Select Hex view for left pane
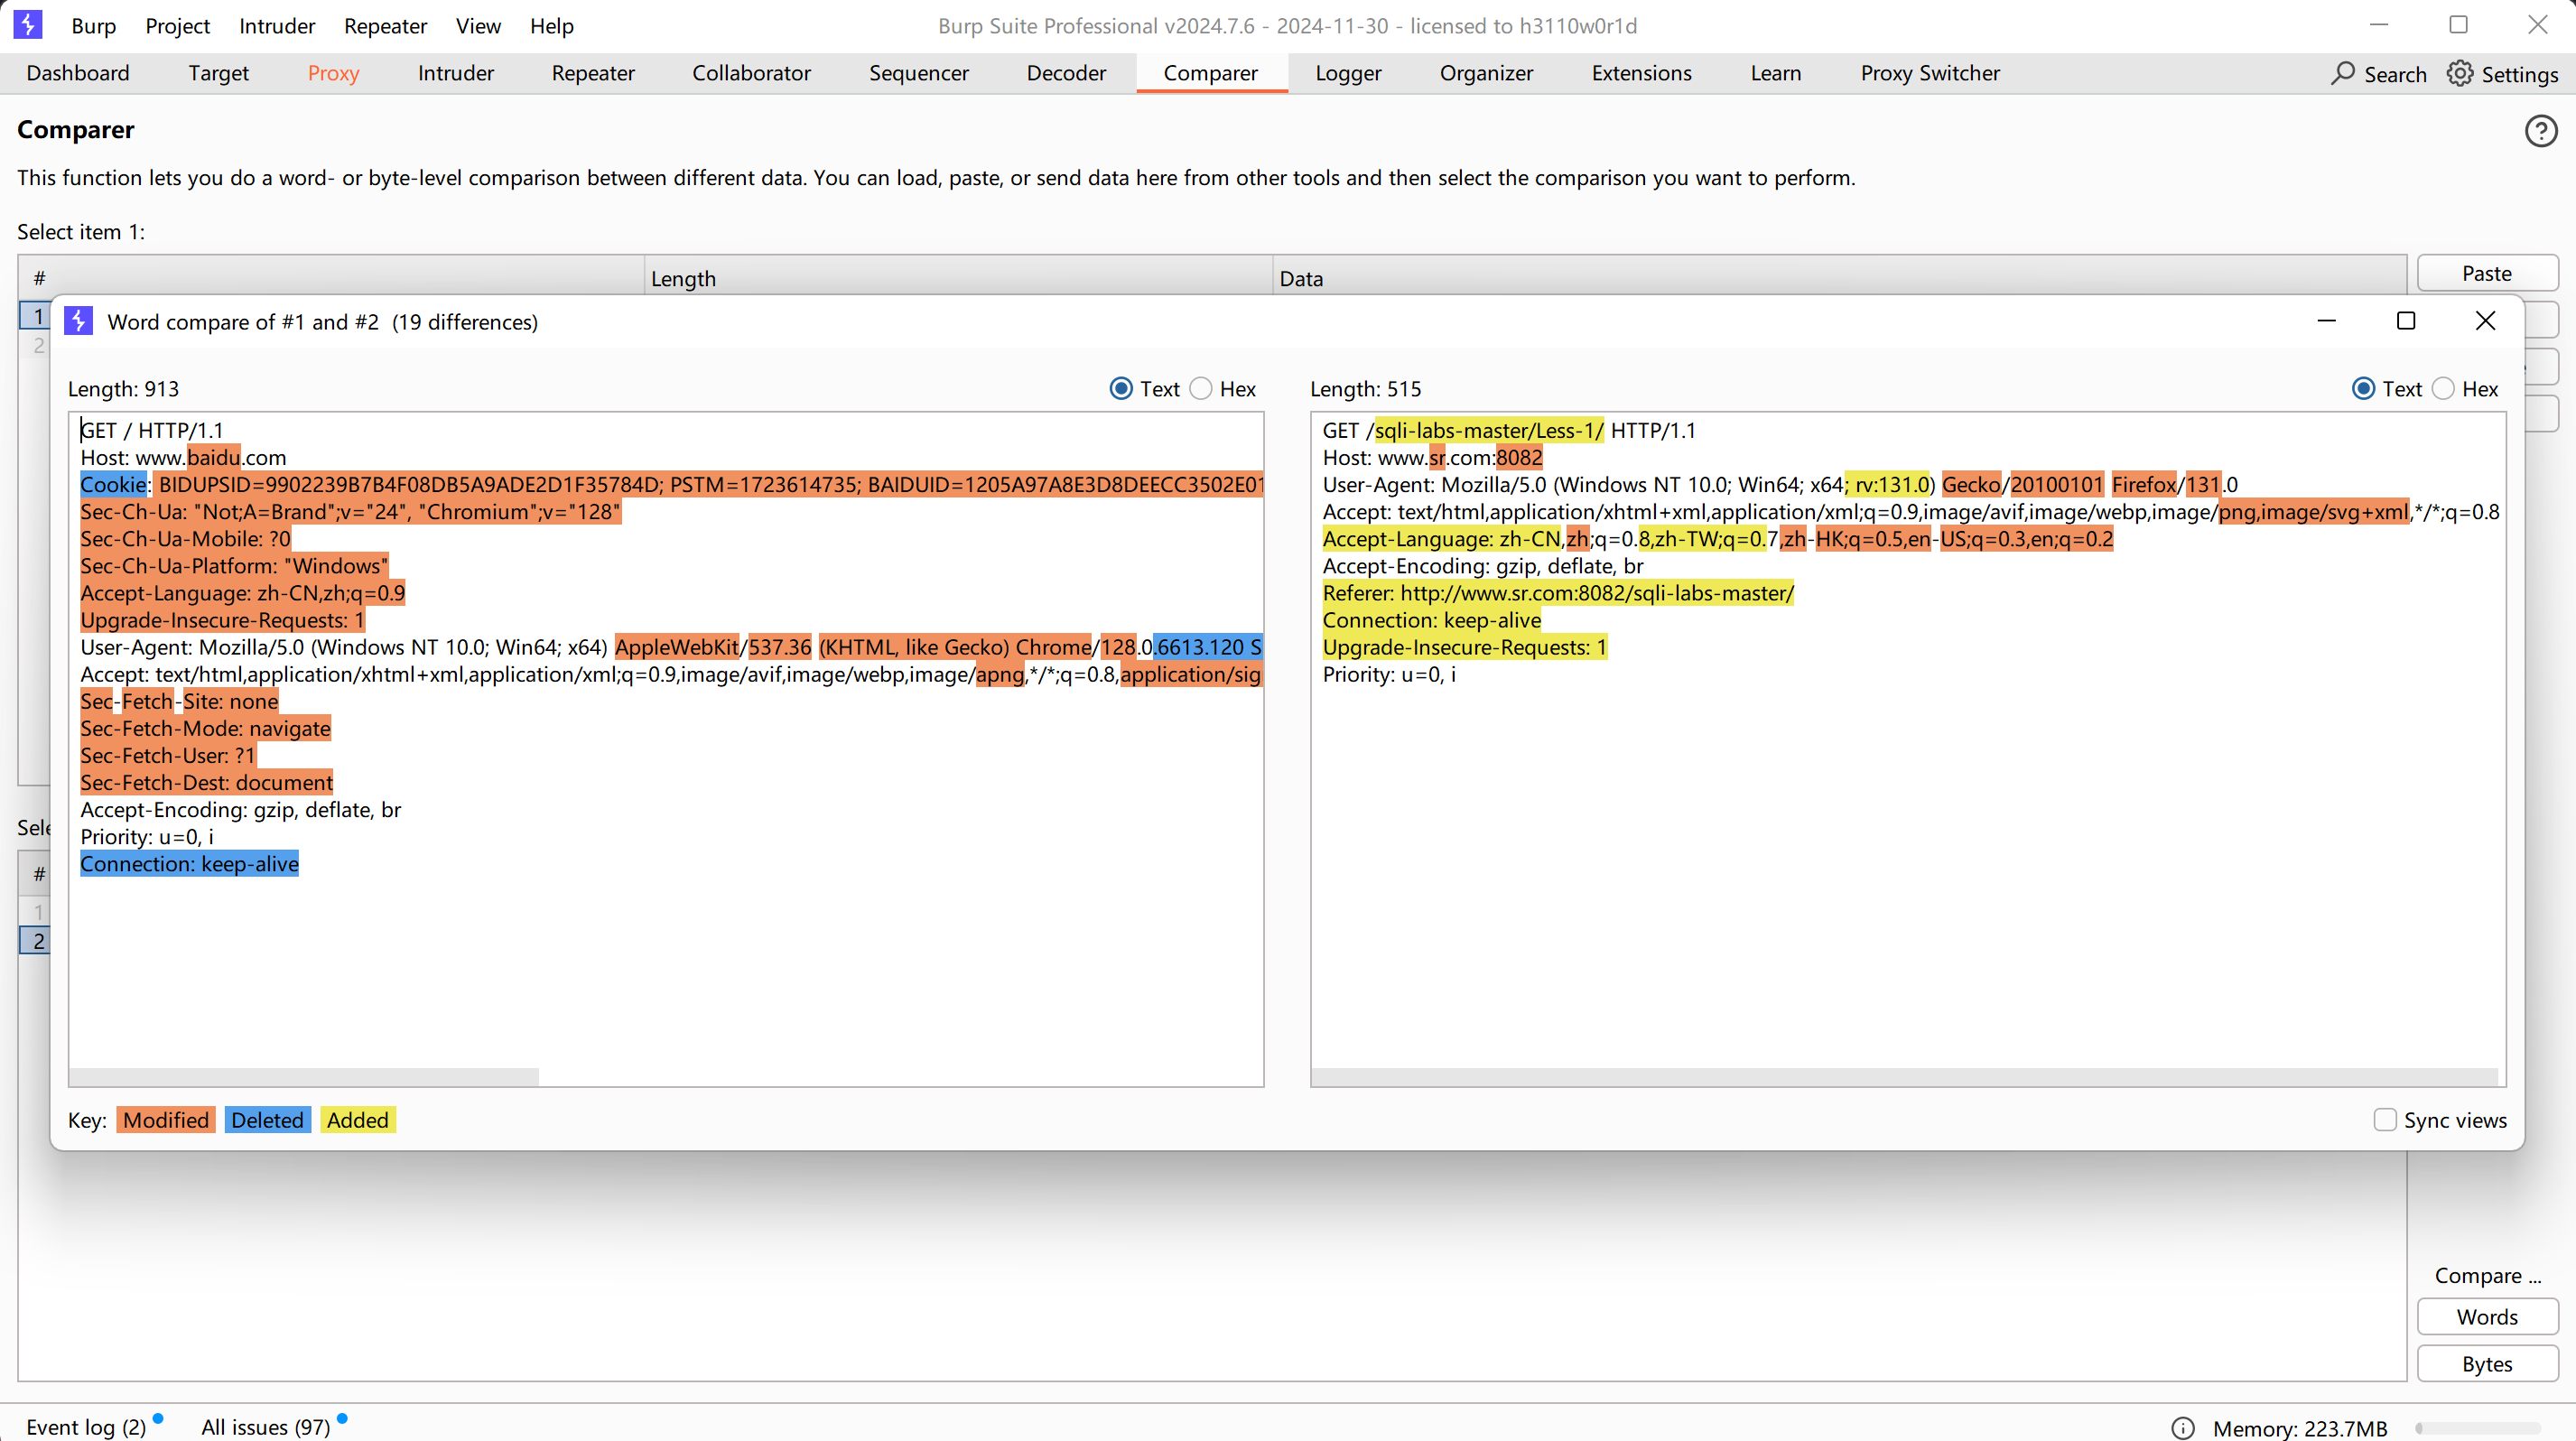 pos(1201,389)
